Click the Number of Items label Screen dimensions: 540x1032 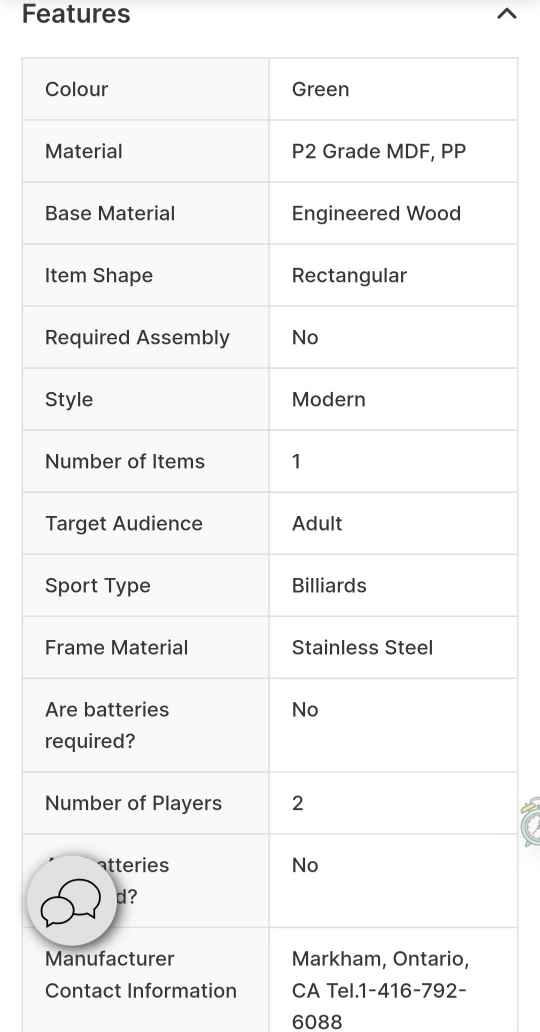[124, 461]
